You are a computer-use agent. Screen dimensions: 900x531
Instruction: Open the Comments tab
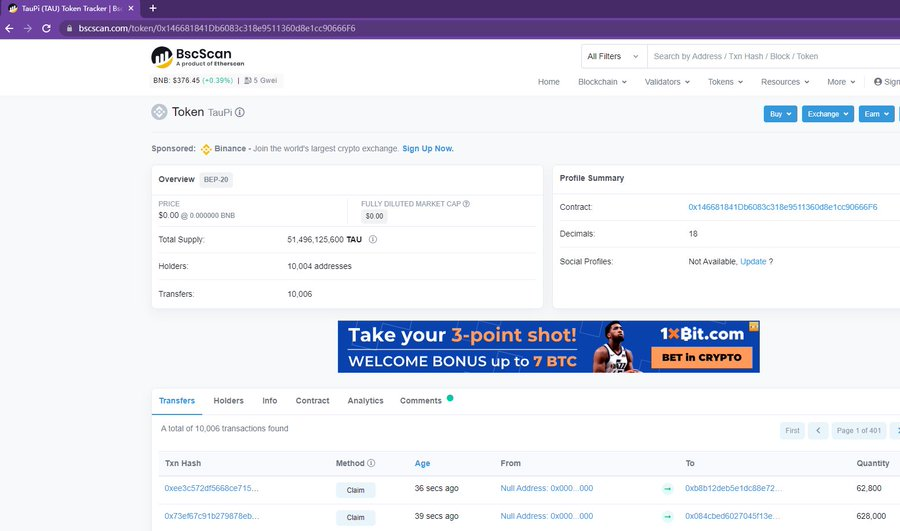(x=421, y=401)
